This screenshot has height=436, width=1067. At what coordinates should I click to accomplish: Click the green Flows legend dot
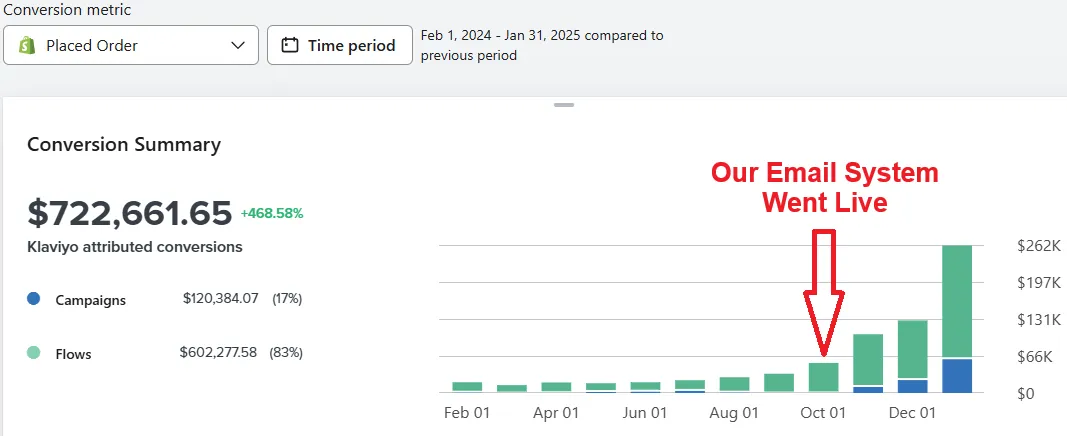[34, 353]
